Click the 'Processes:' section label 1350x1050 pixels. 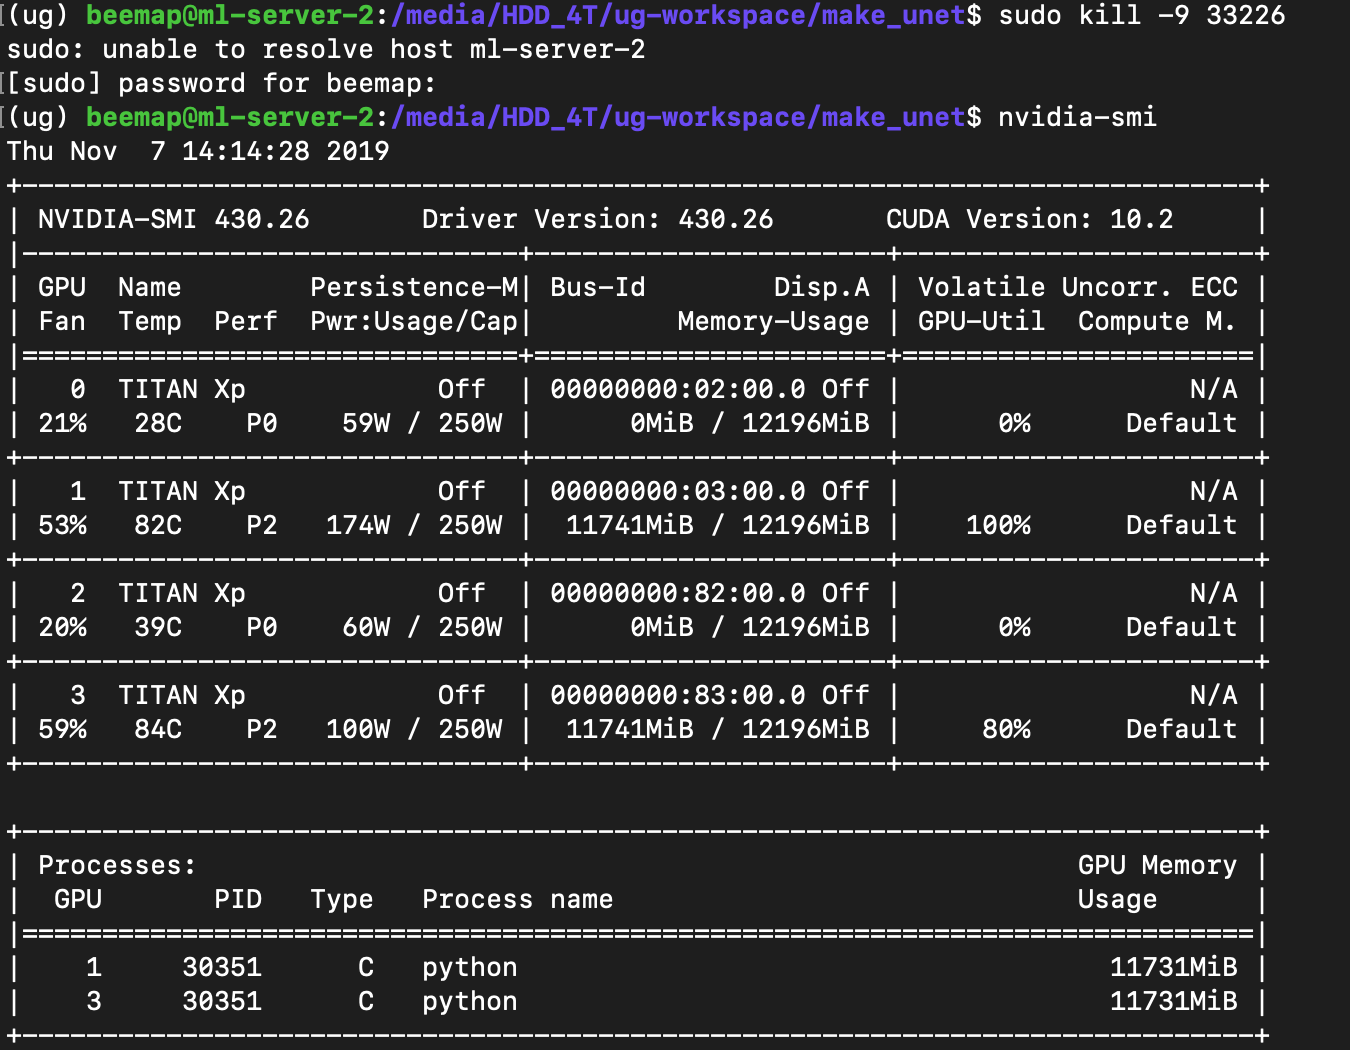[118, 865]
